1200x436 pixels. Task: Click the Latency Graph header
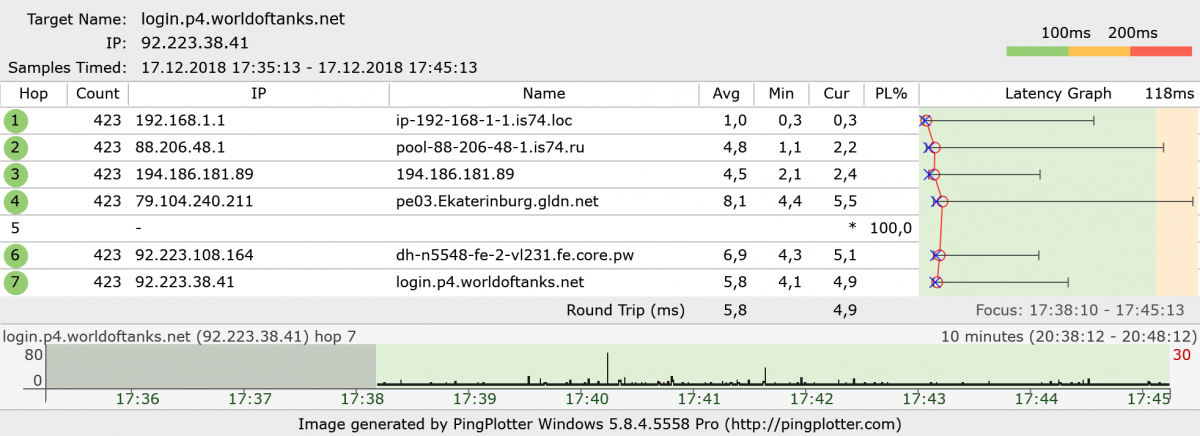tap(1058, 94)
